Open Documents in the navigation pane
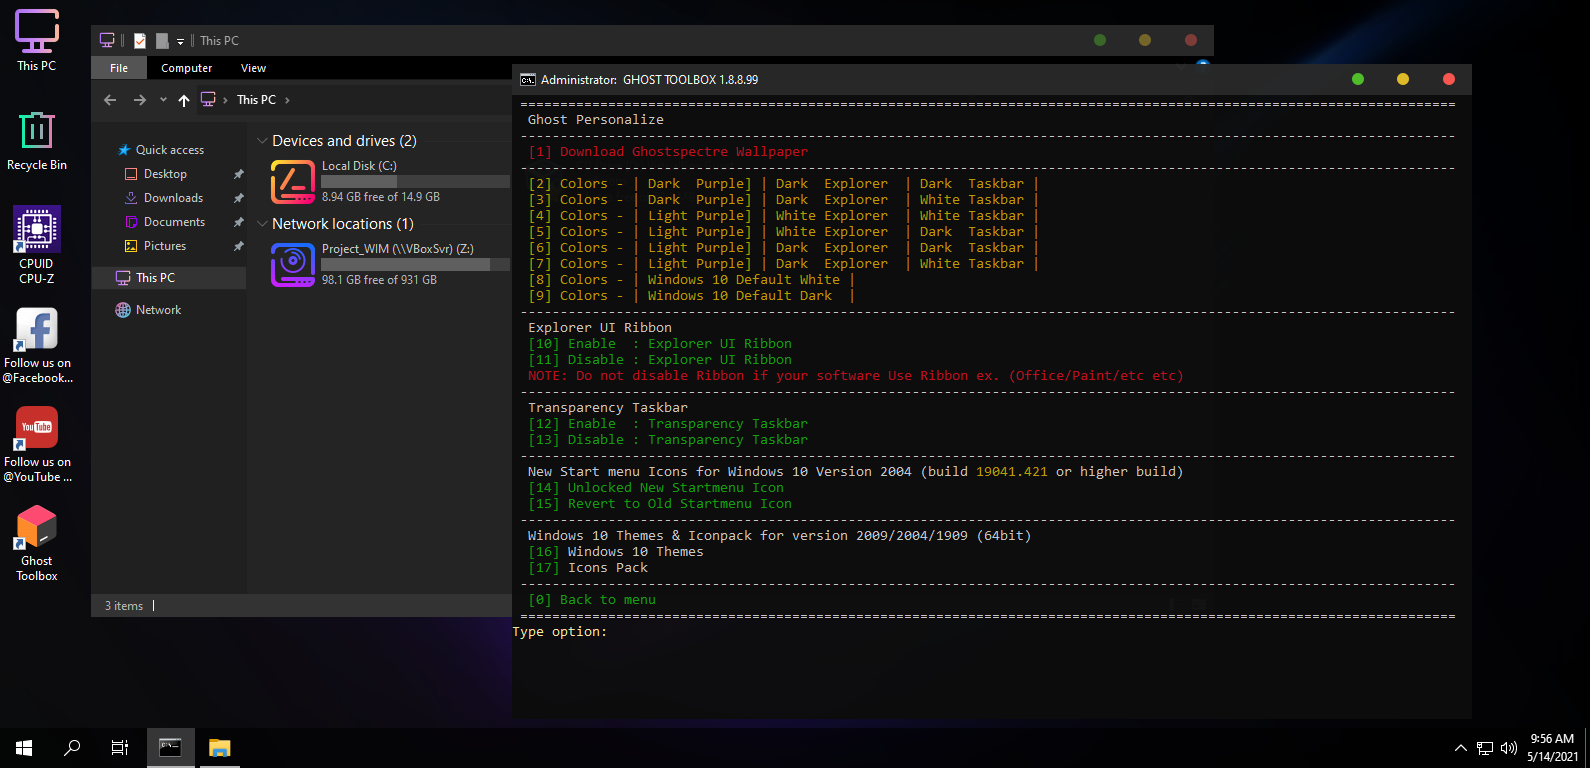1590x768 pixels. tap(165, 222)
